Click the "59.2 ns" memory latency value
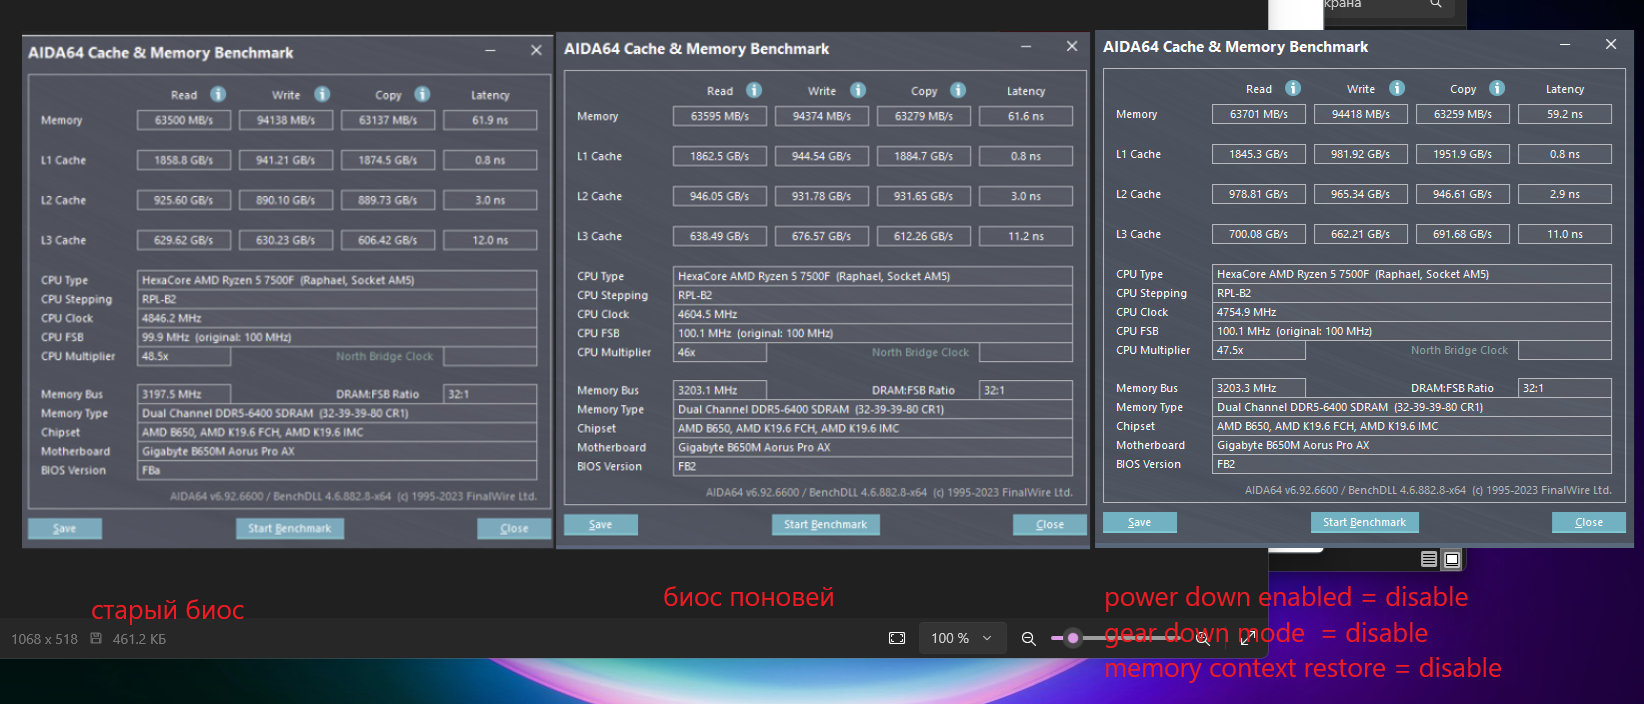Viewport: 1644px width, 721px height. (1565, 114)
